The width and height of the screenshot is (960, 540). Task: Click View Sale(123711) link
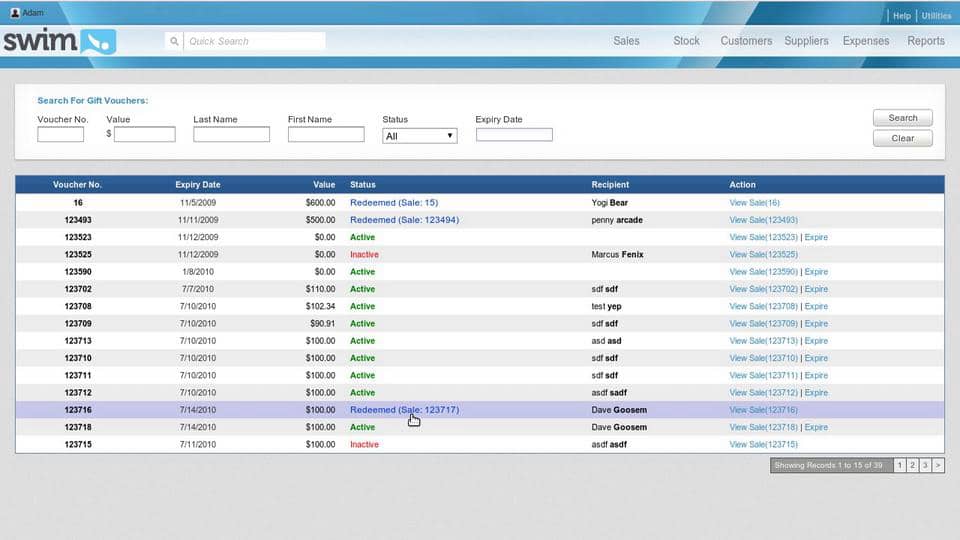[x=763, y=375]
